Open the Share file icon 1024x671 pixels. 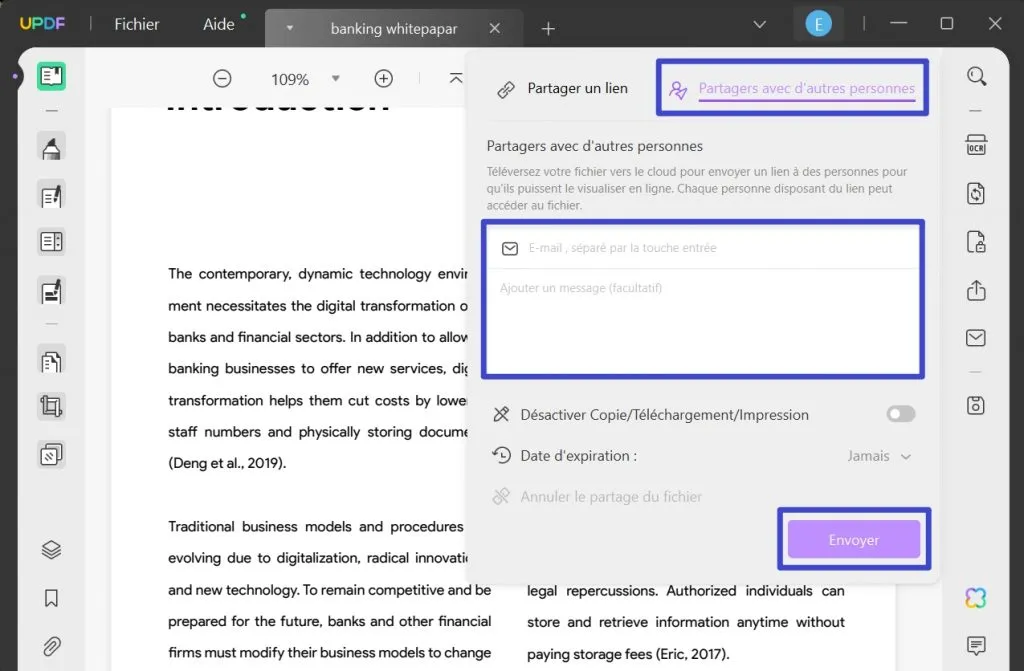(976, 290)
